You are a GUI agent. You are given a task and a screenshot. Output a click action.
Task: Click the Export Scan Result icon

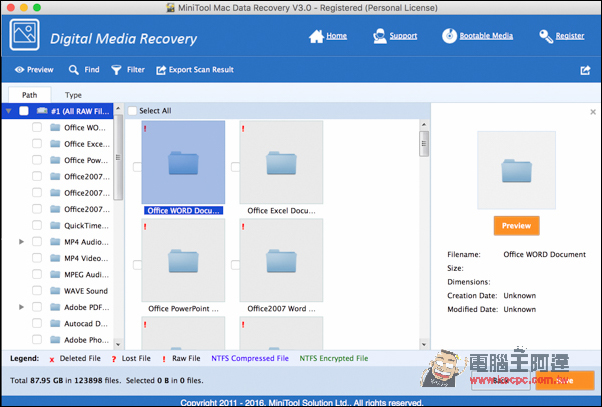tap(161, 70)
